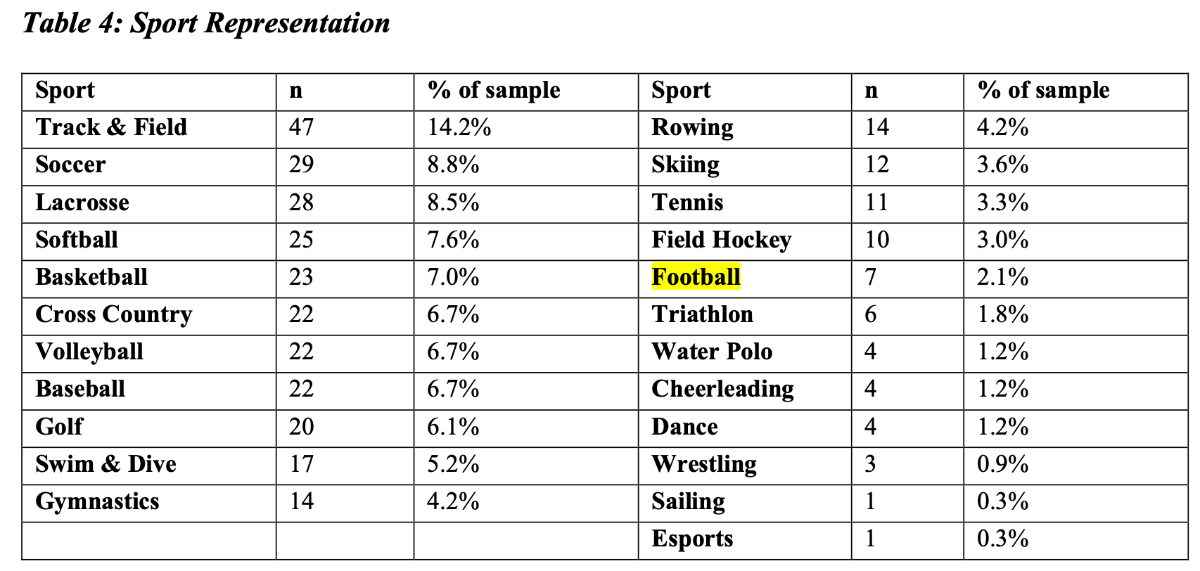Click the right-side Sport column header

681,90
